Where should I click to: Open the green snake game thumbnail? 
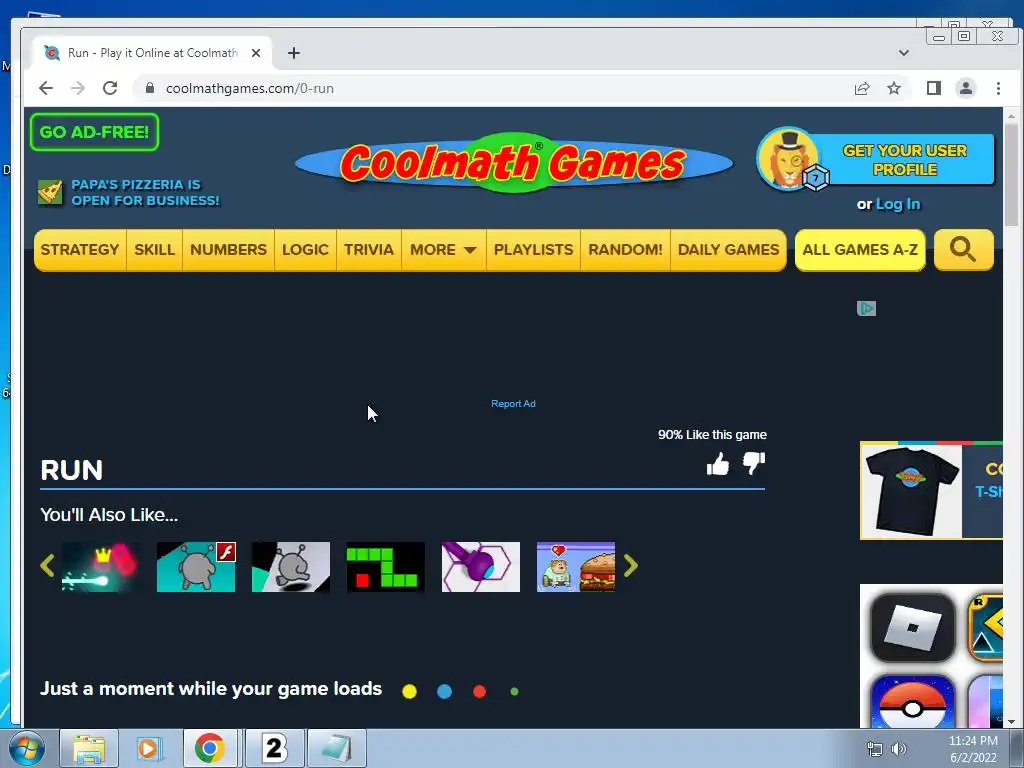click(x=385, y=567)
